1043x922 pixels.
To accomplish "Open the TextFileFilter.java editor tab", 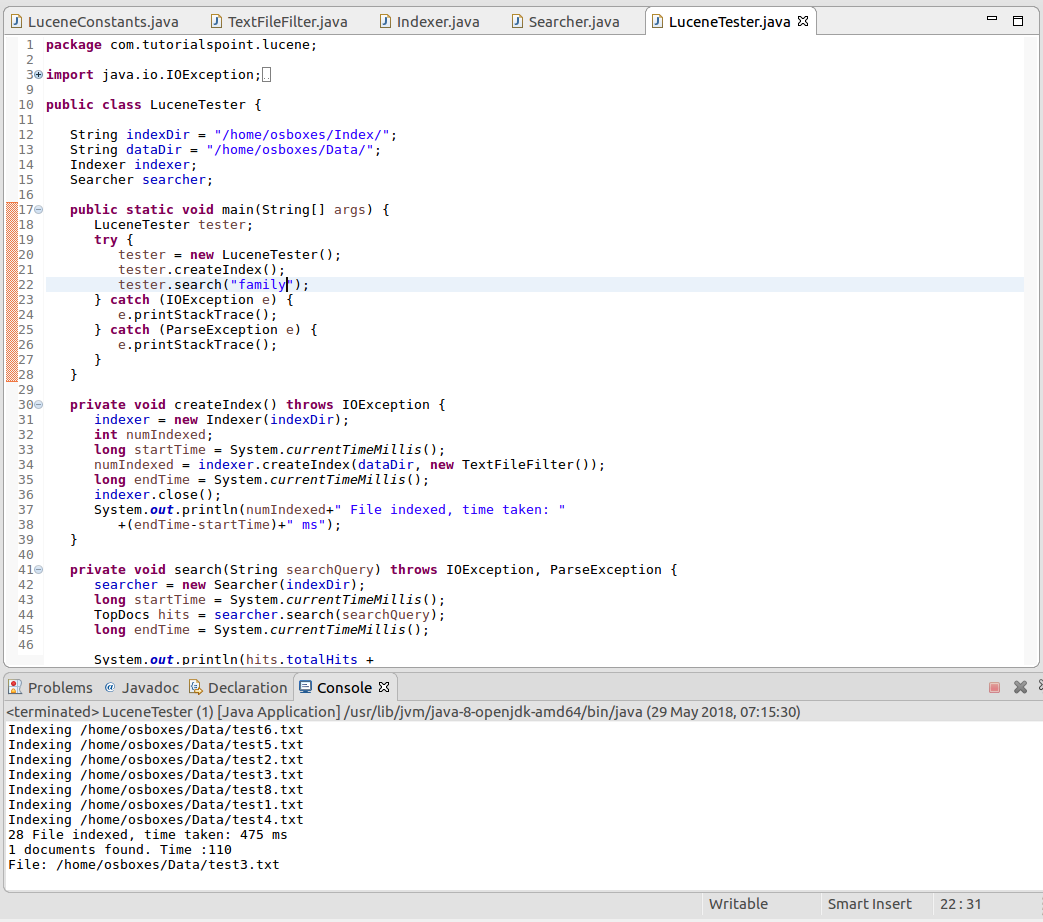I will [279, 21].
